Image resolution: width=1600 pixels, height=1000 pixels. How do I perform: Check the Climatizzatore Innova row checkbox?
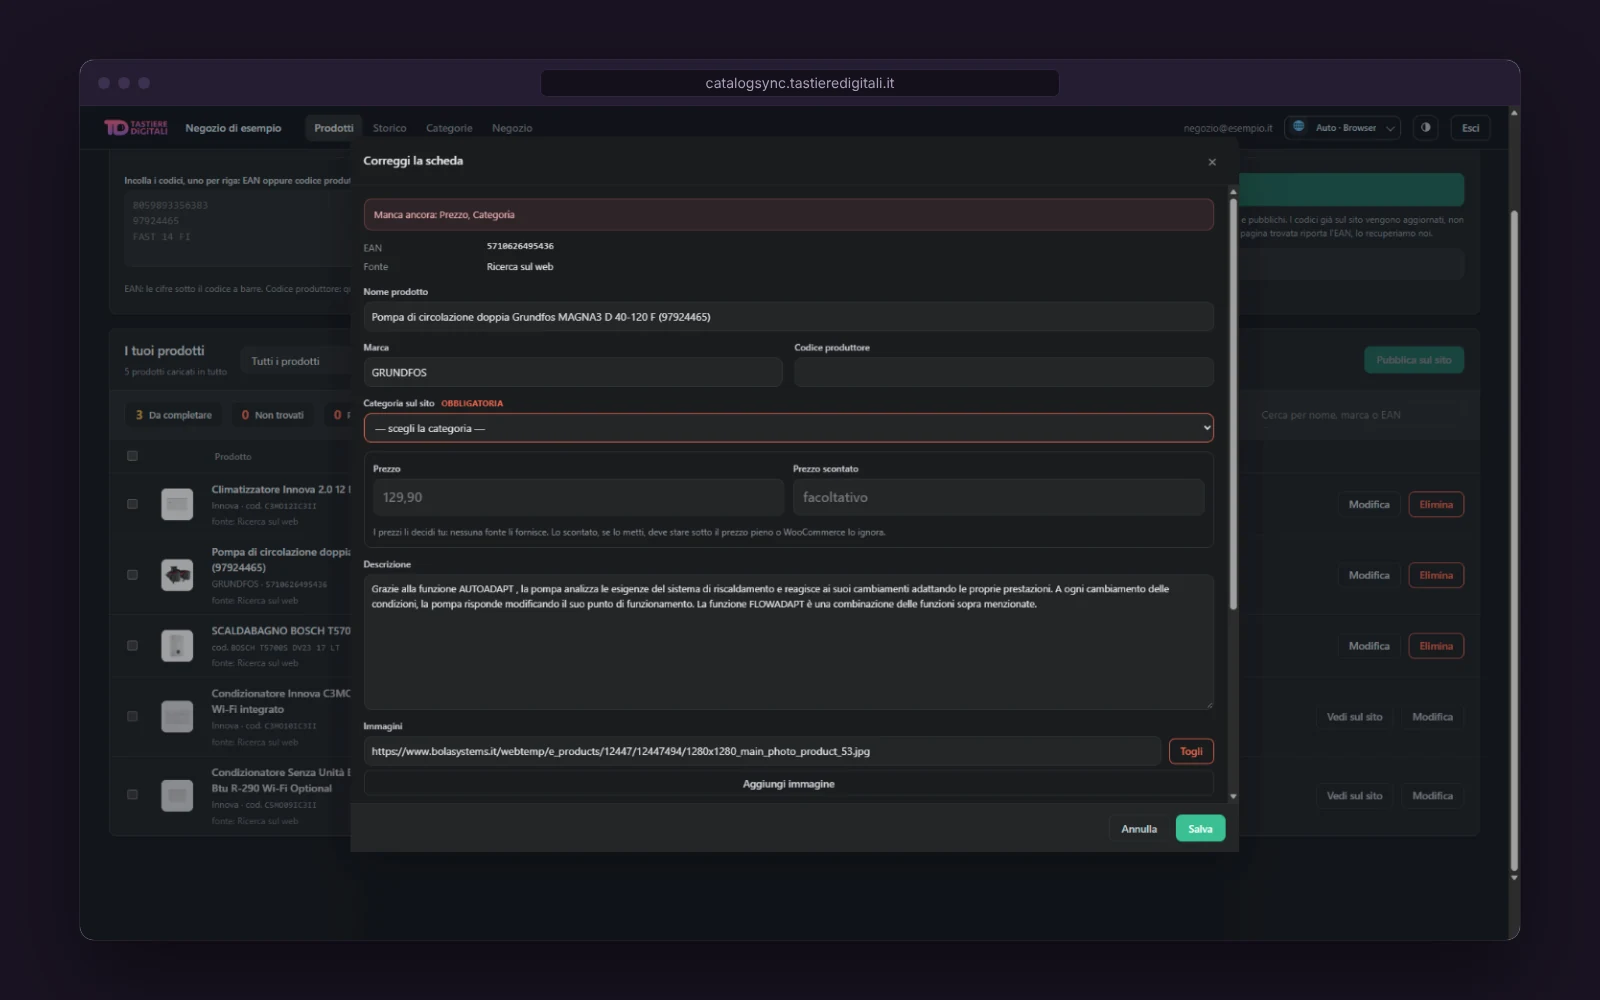(x=132, y=504)
